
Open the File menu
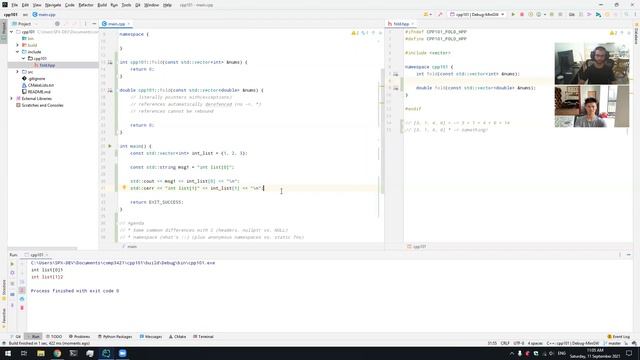pos(14,5)
